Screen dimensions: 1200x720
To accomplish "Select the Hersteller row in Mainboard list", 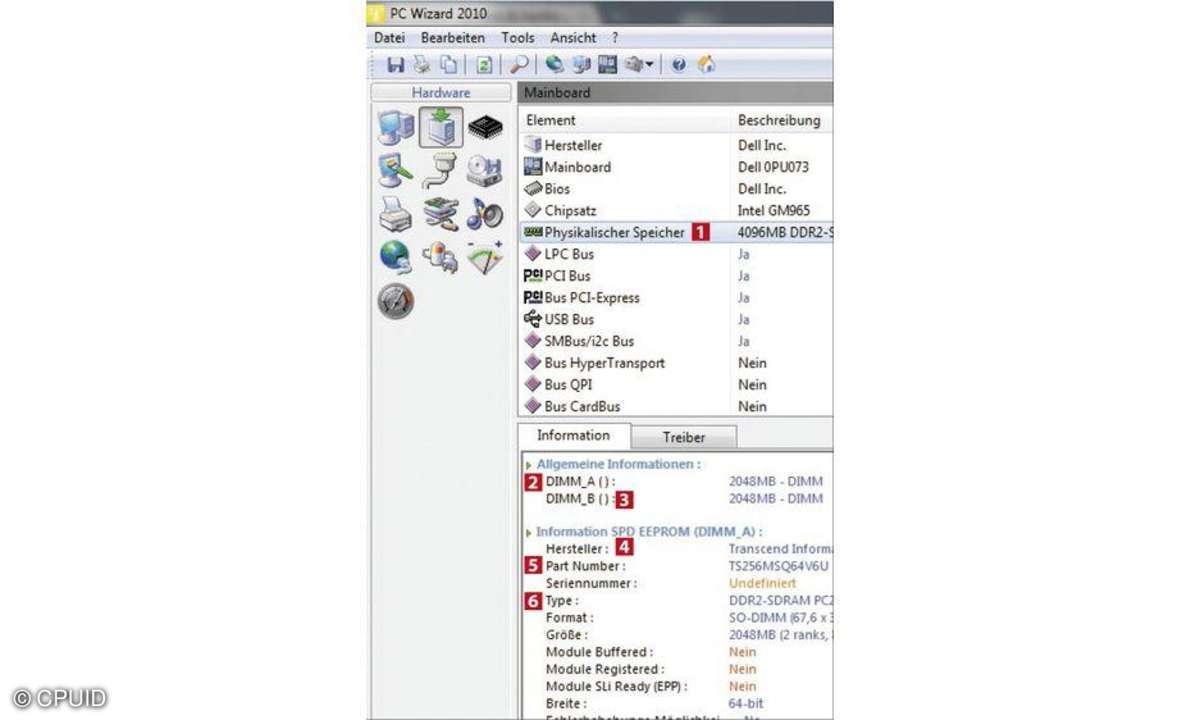I will pyautogui.click(x=675, y=145).
